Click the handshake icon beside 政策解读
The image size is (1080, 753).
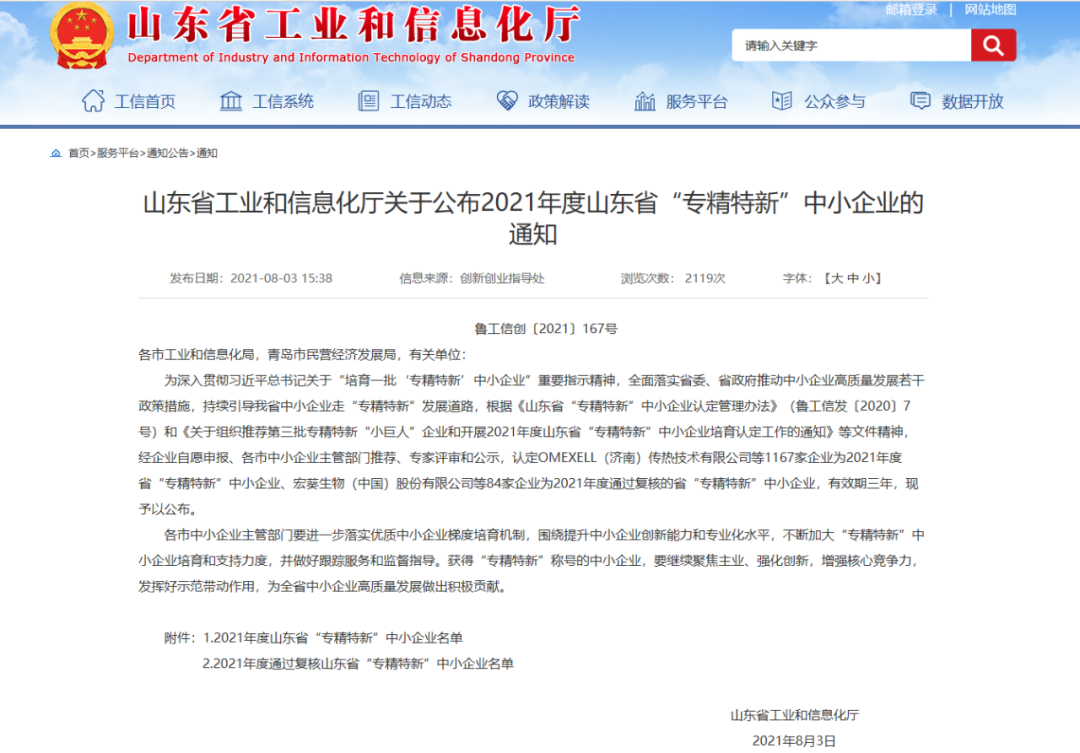(507, 101)
